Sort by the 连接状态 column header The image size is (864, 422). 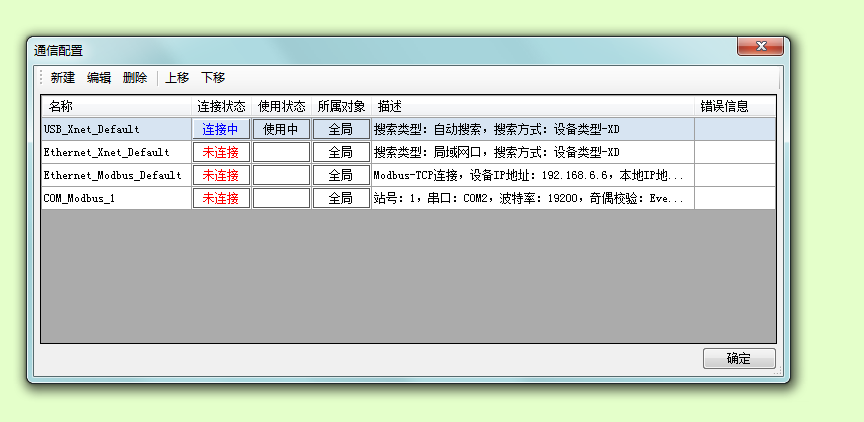(221, 106)
